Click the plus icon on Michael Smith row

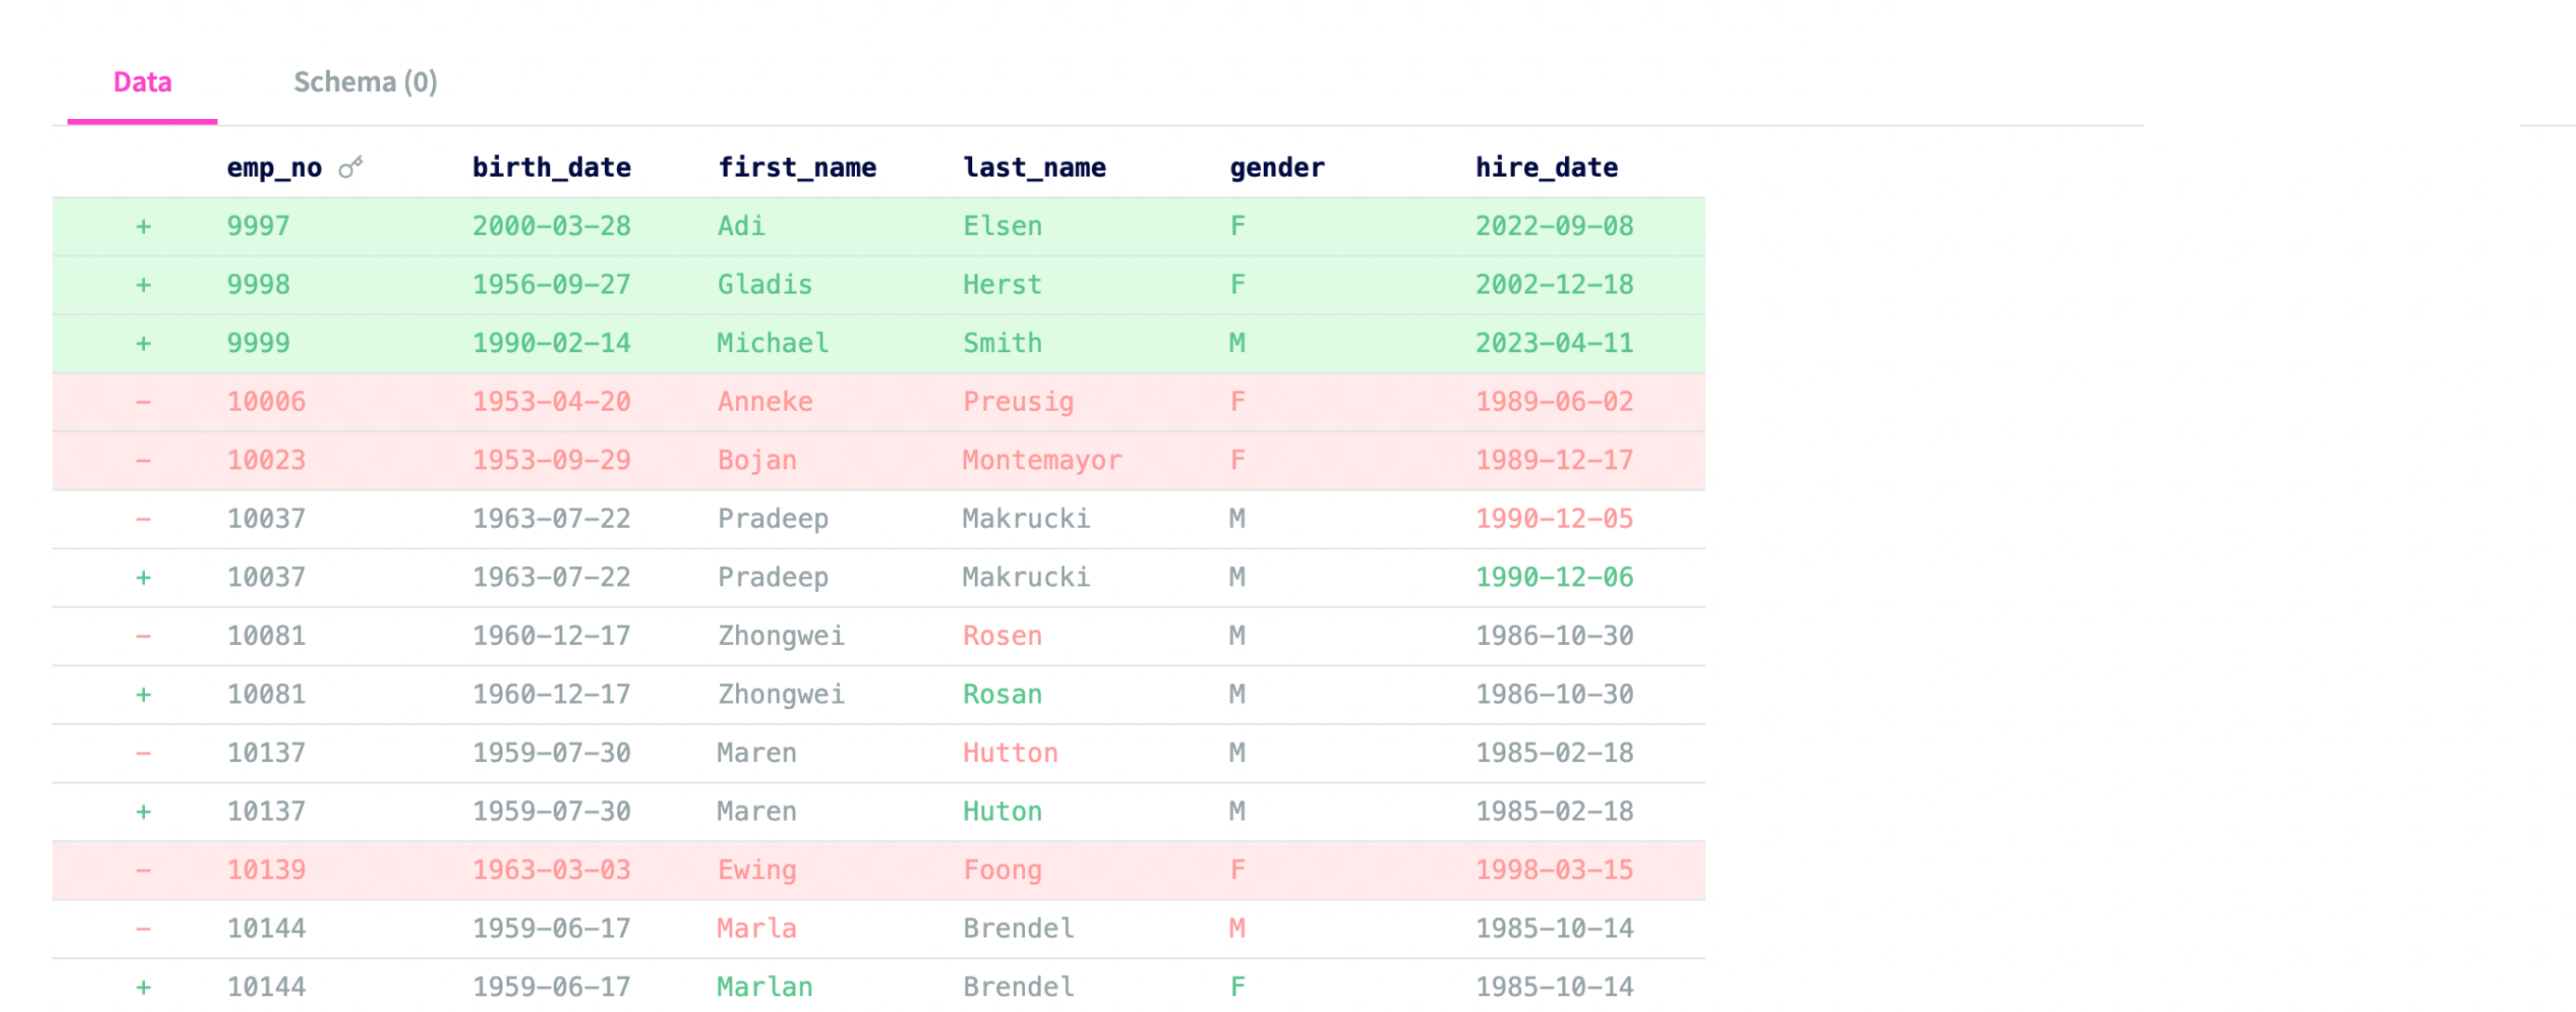coord(144,344)
